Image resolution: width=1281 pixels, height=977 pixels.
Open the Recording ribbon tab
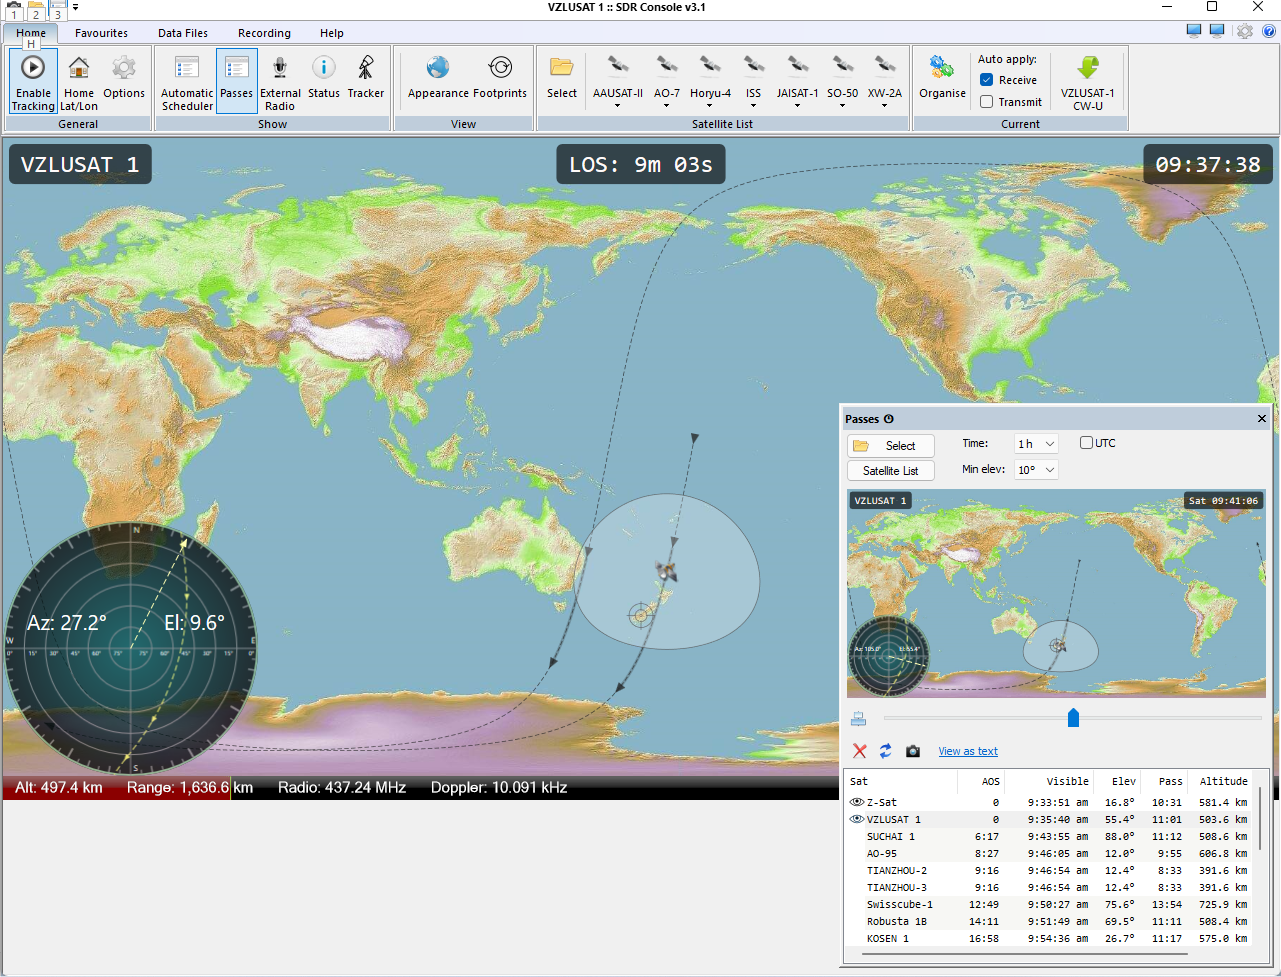tap(264, 33)
